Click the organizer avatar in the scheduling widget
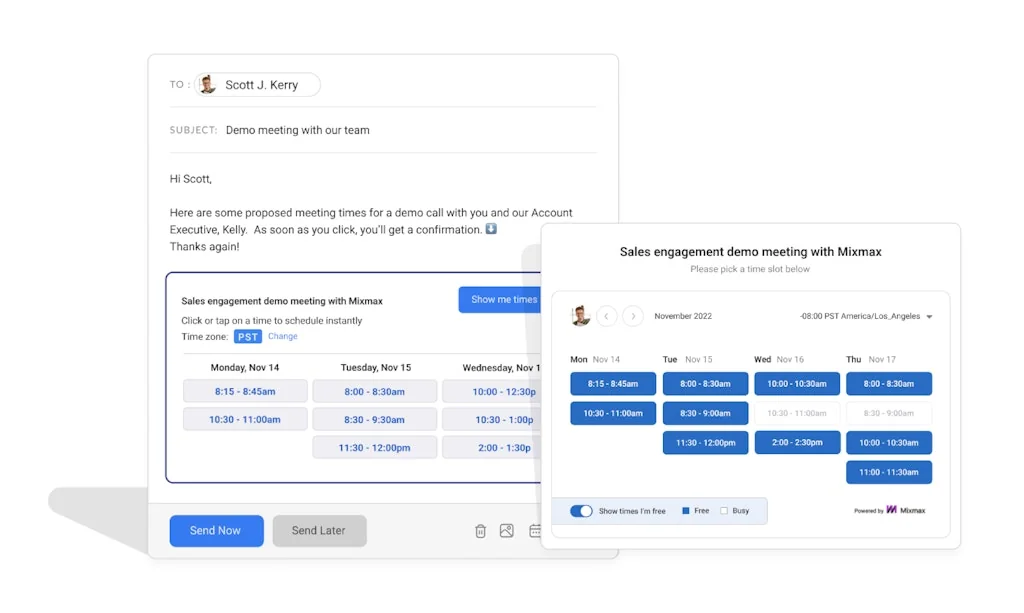Screen dimensions: 1024x613 pos(578,316)
